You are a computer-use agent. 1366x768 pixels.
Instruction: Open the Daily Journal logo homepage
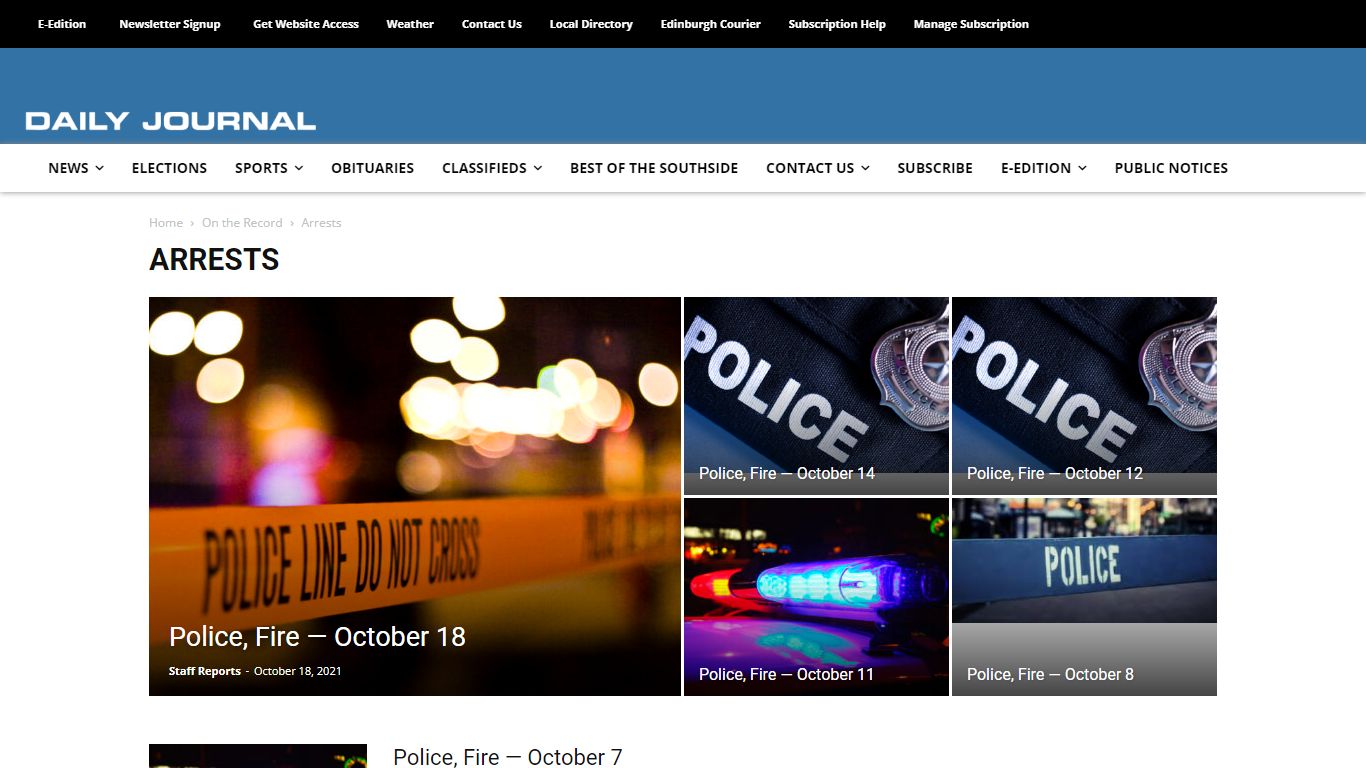(170, 121)
